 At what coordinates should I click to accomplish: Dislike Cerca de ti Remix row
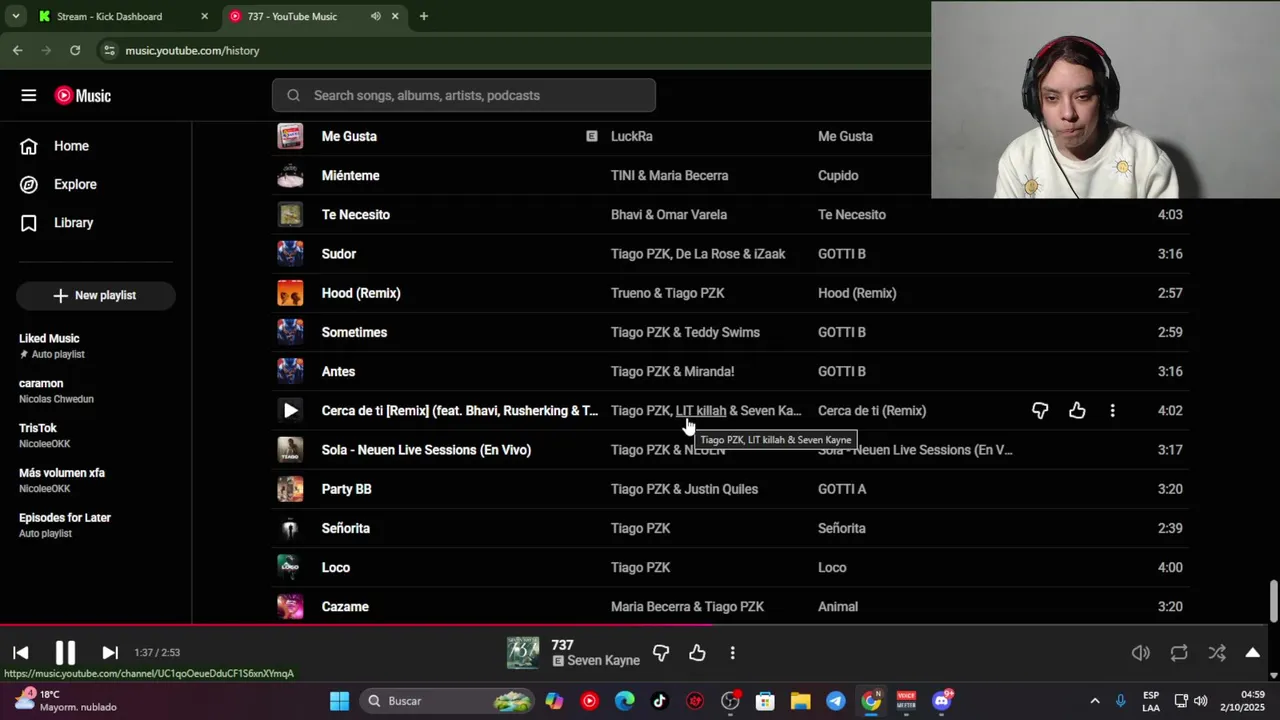(x=1040, y=410)
